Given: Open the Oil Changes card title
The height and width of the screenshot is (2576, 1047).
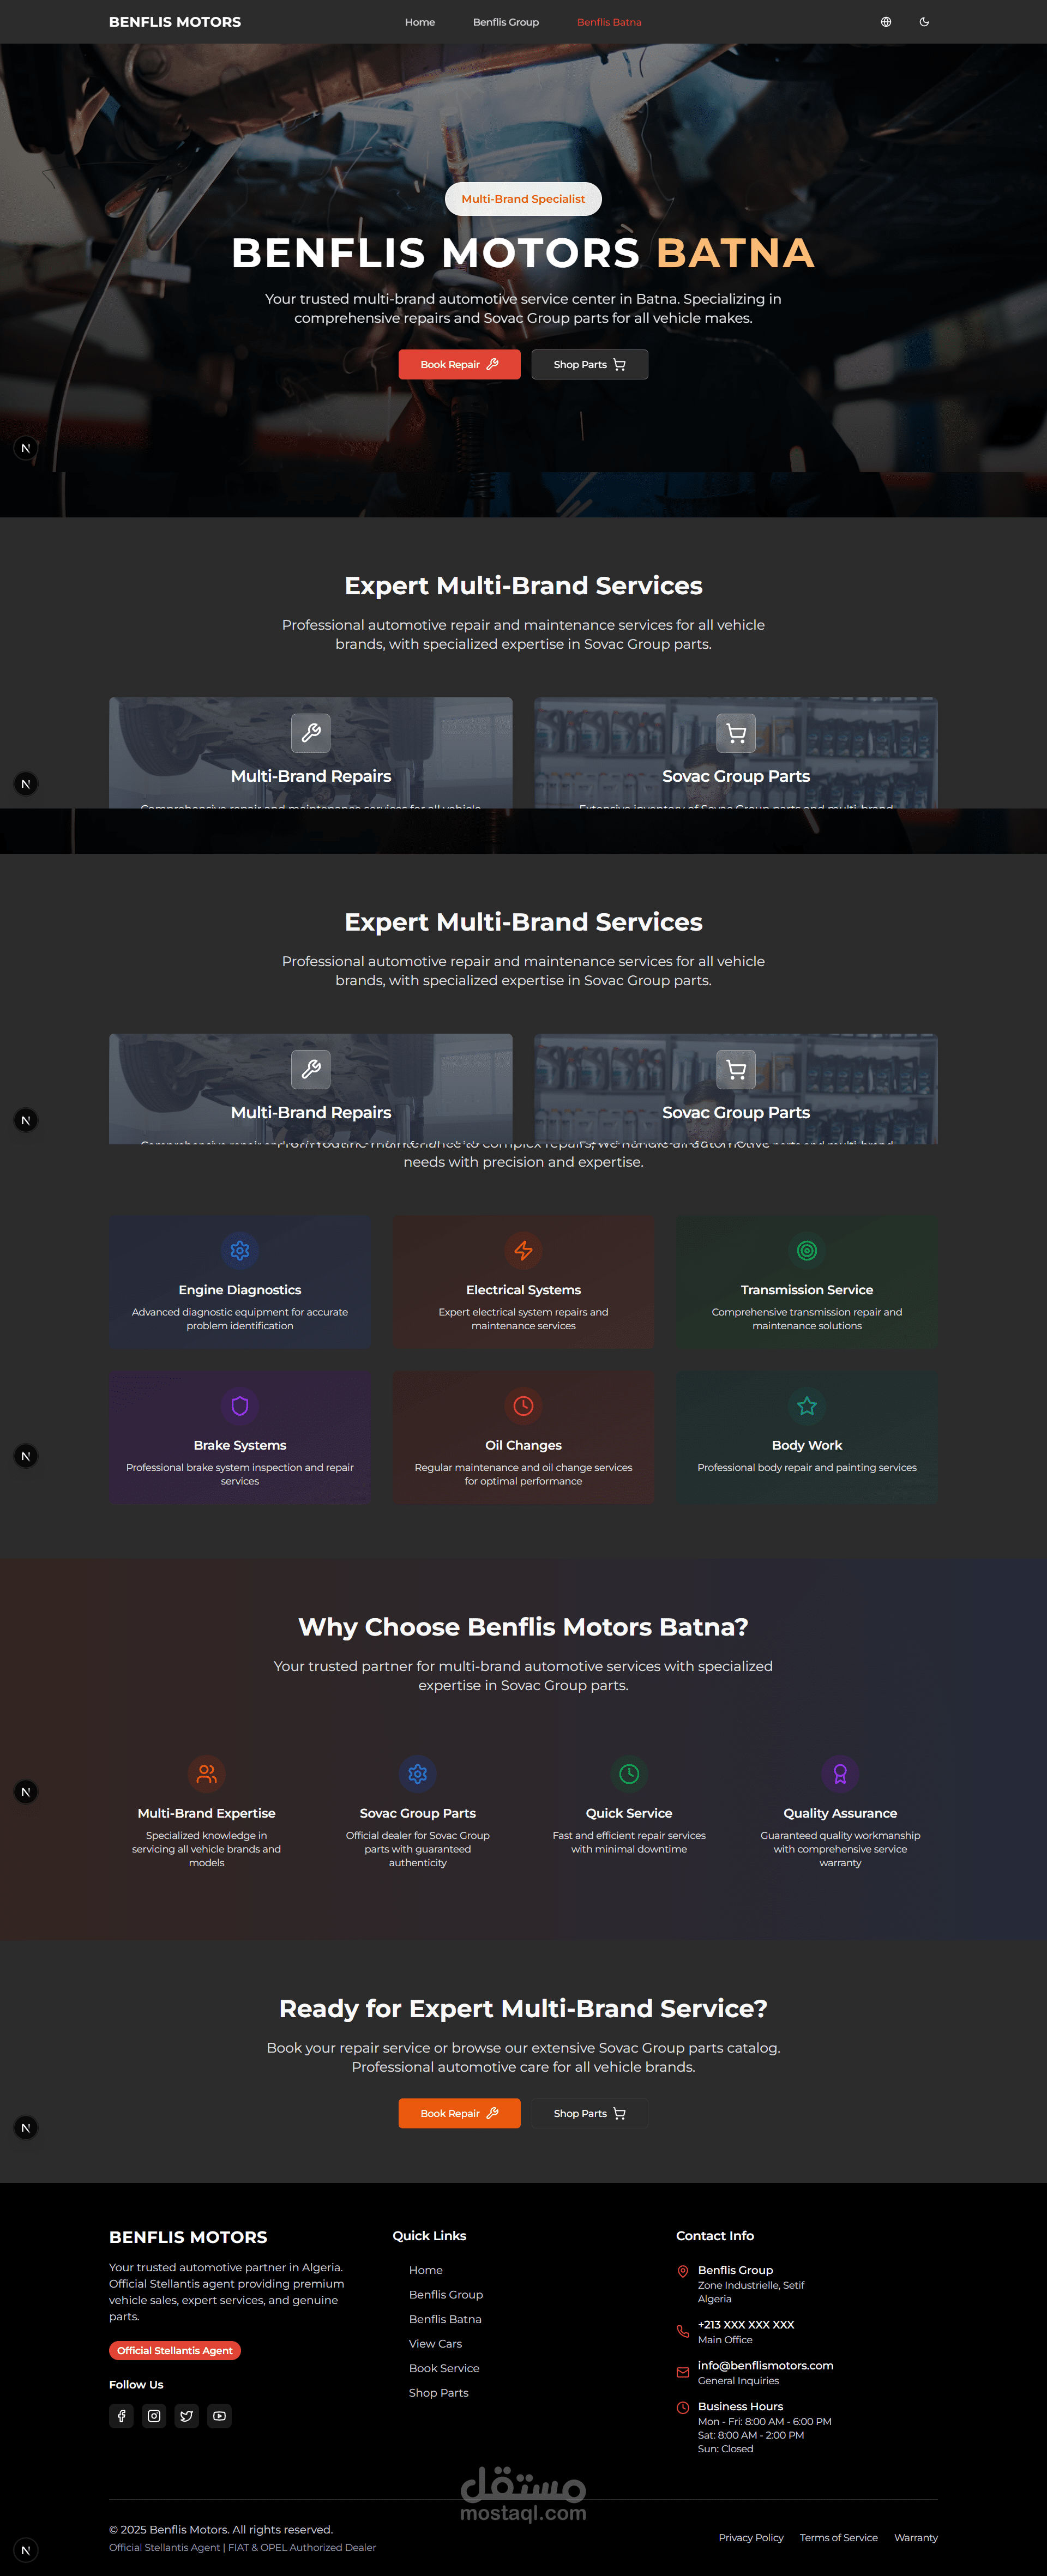Looking at the screenshot, I should click(x=523, y=1445).
